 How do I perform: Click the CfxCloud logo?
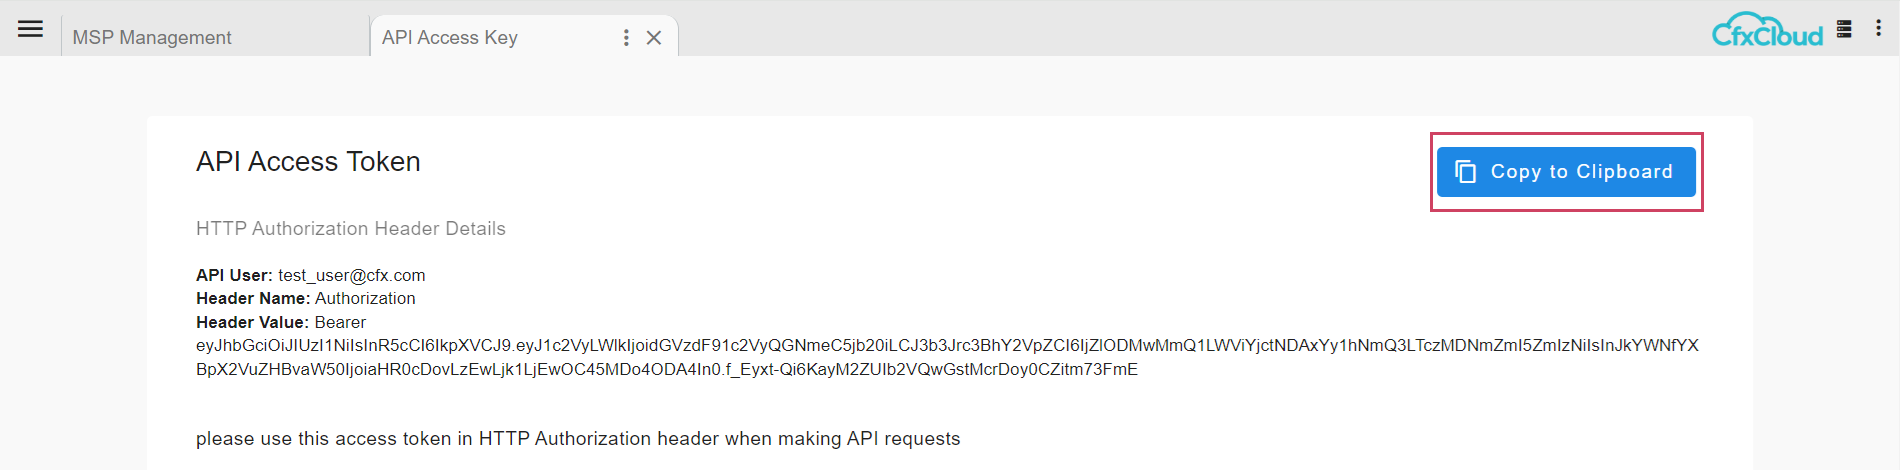tap(1767, 31)
